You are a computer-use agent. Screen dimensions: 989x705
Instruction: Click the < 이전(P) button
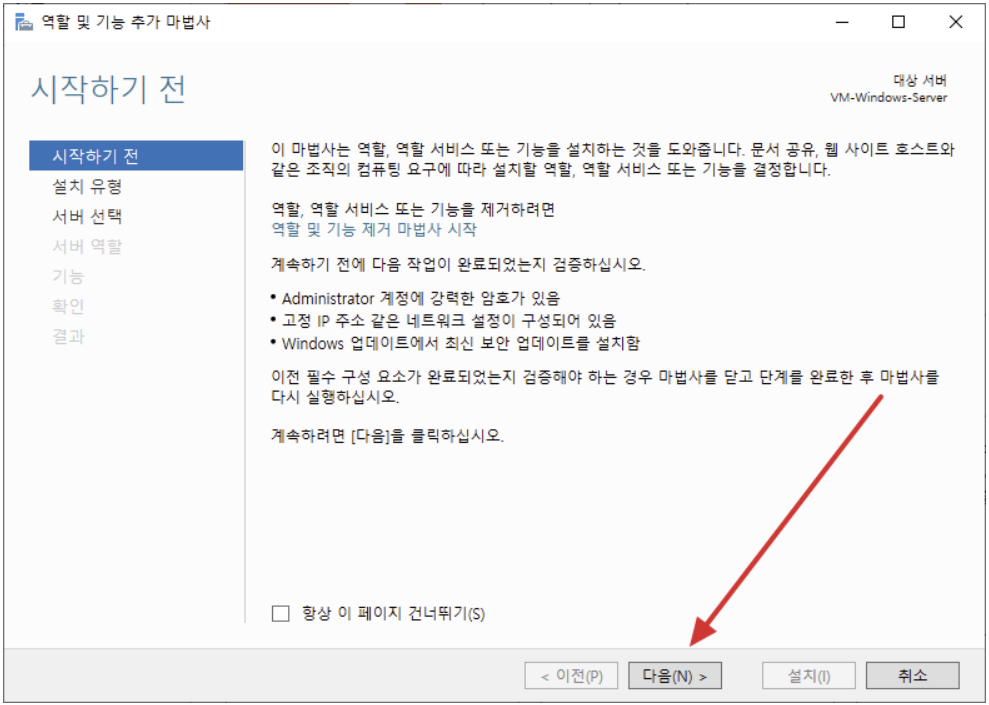point(571,676)
